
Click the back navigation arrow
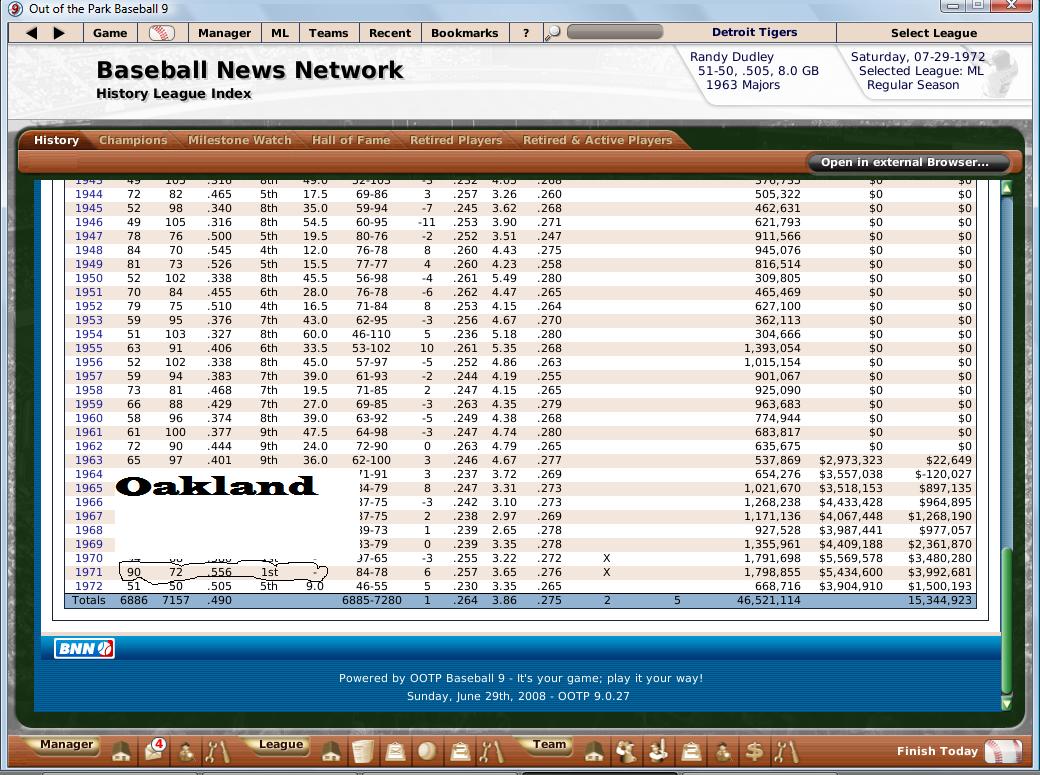click(32, 33)
